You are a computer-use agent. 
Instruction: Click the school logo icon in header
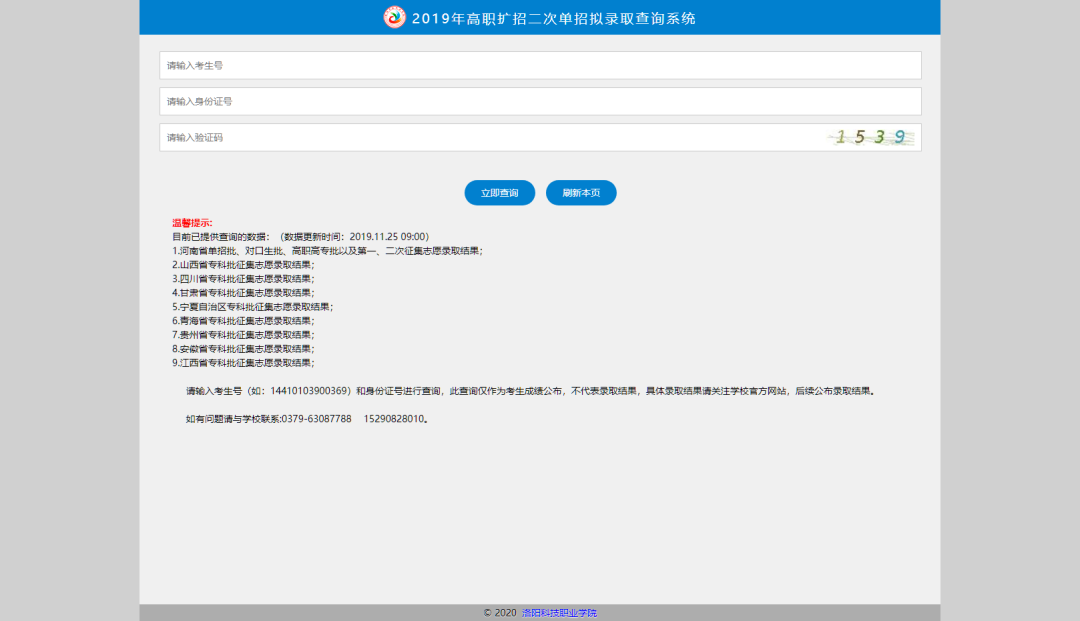coord(395,17)
